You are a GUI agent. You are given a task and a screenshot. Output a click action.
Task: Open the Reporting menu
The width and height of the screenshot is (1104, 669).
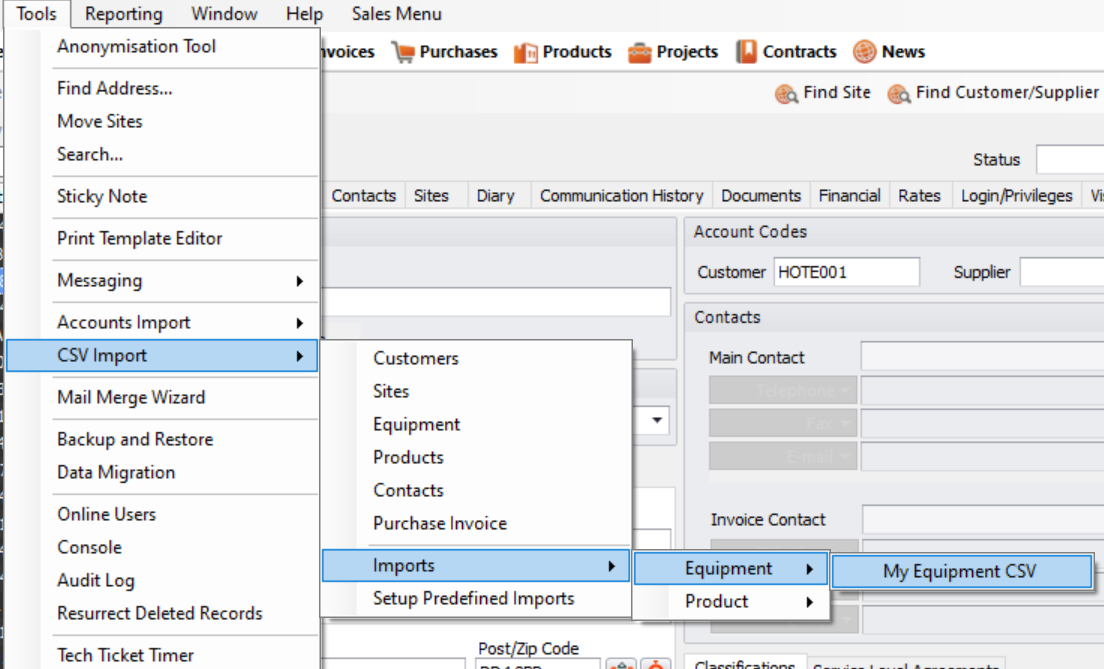123,13
